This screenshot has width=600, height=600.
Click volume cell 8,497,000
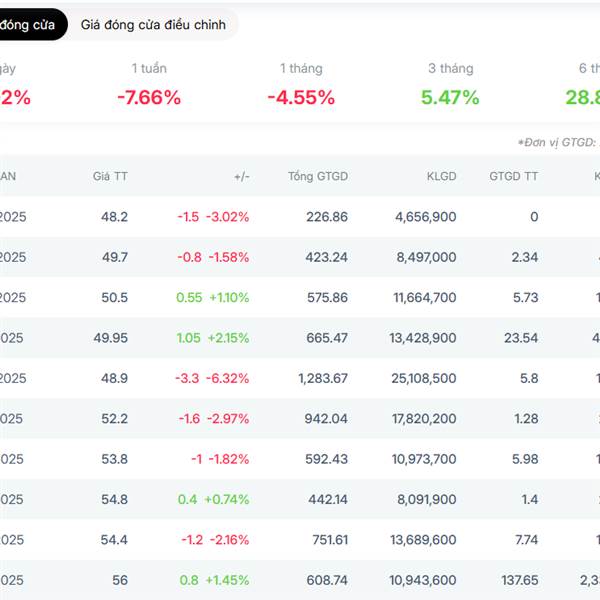426,257
